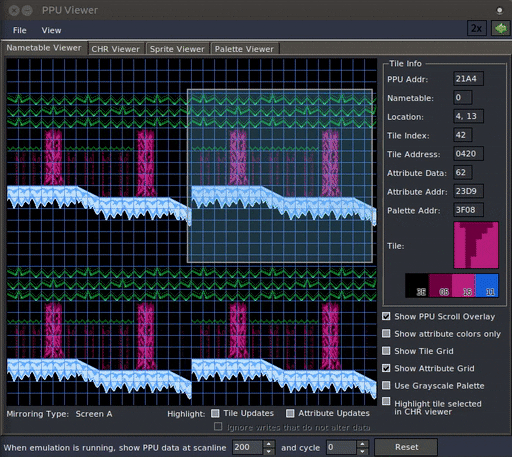Select the pink palette color 15
Screen dimensions: 512x457
(x=463, y=285)
